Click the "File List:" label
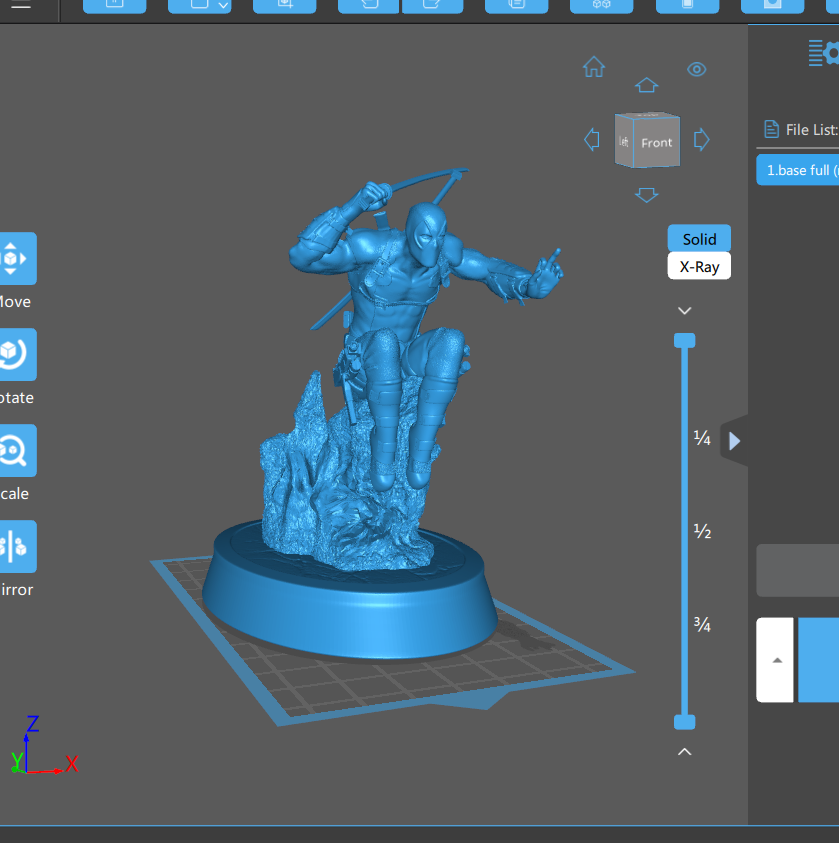The image size is (839, 843). click(812, 130)
